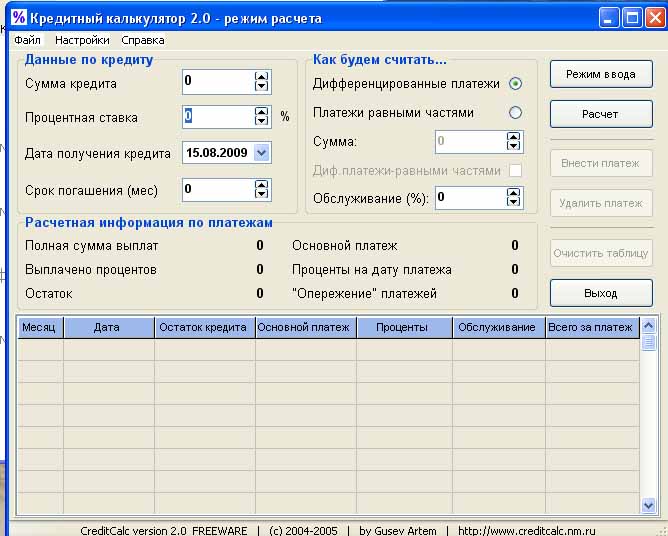Click the percent app icon in title bar
The image size is (668, 536).
18,17
